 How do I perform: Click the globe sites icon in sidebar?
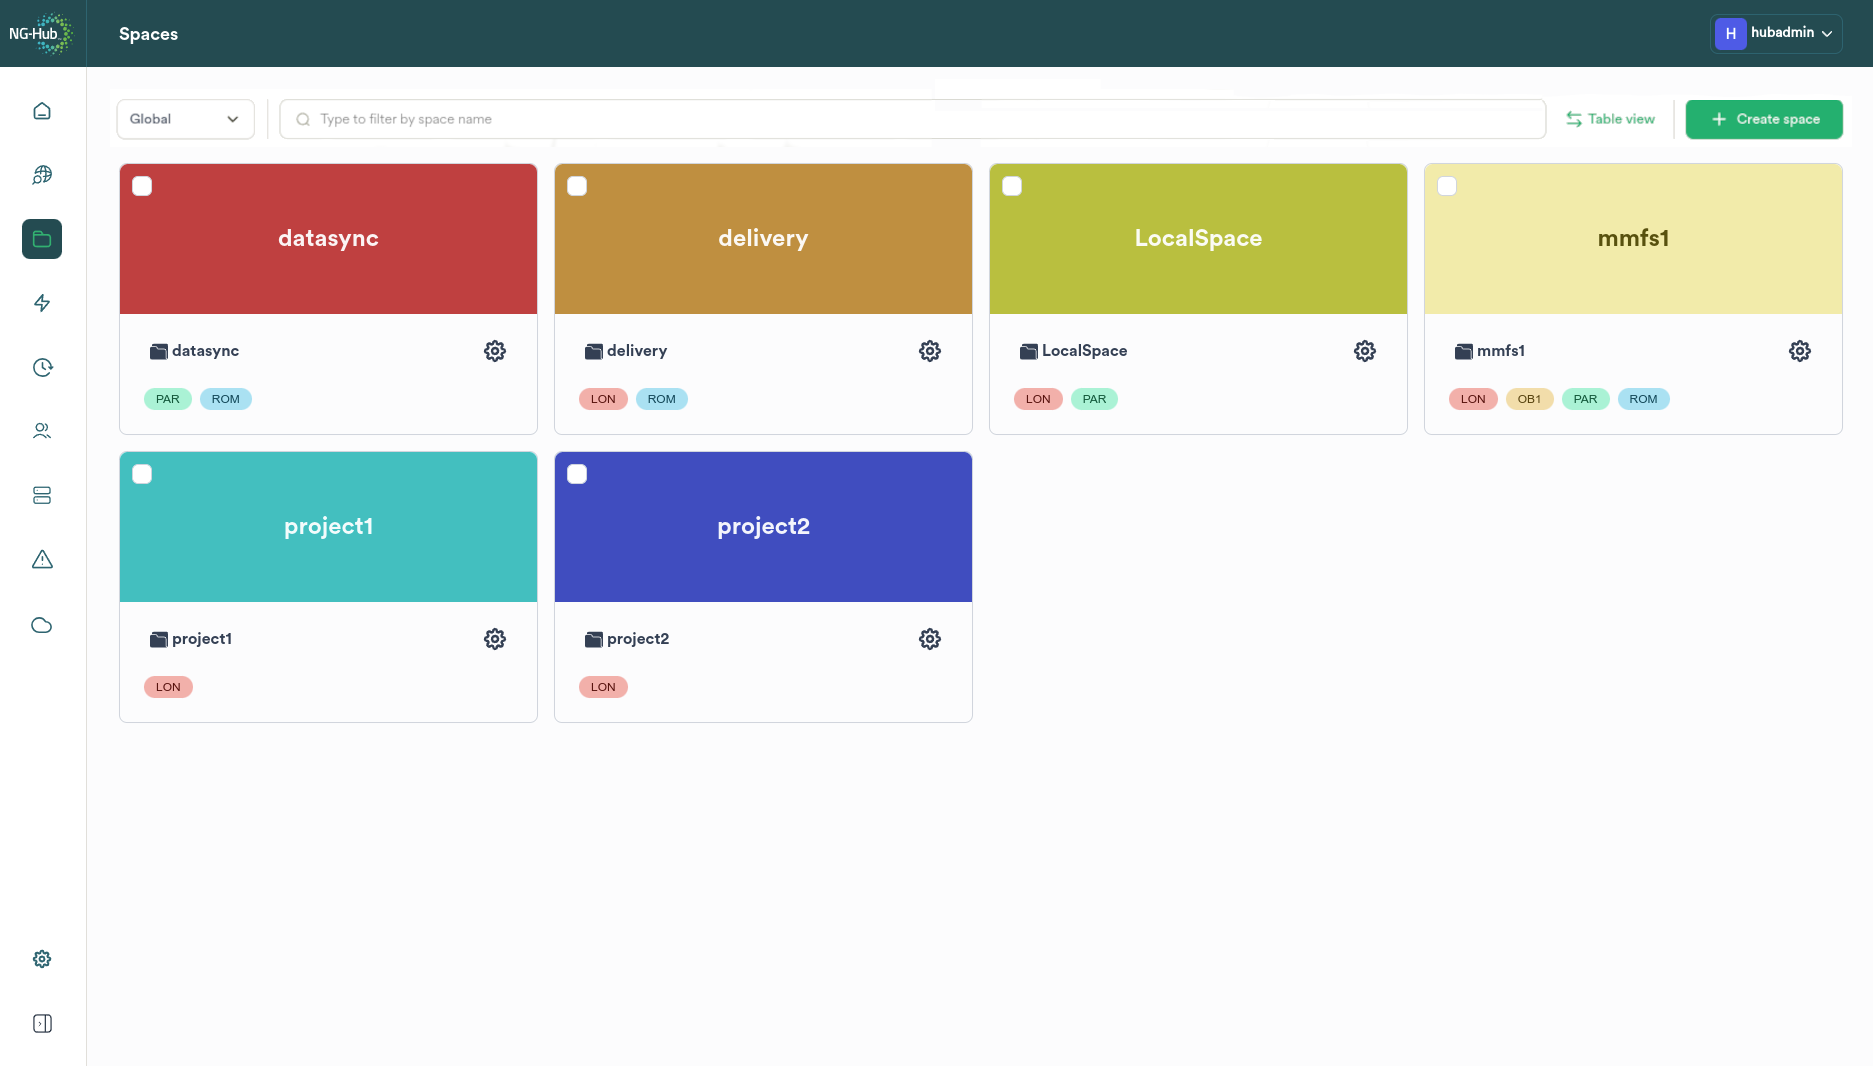point(42,175)
